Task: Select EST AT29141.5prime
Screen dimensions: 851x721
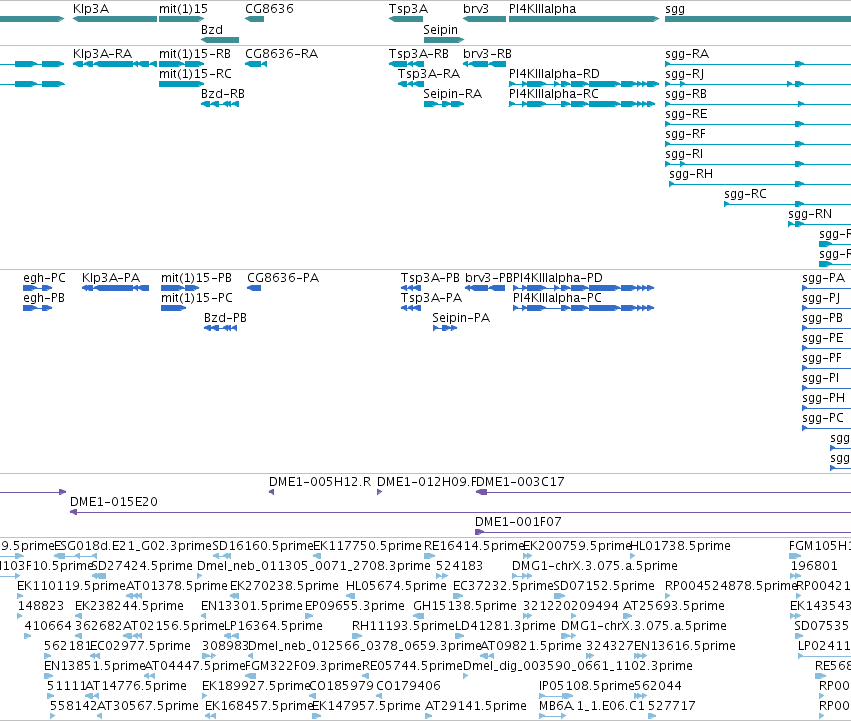Action: coord(428,716)
